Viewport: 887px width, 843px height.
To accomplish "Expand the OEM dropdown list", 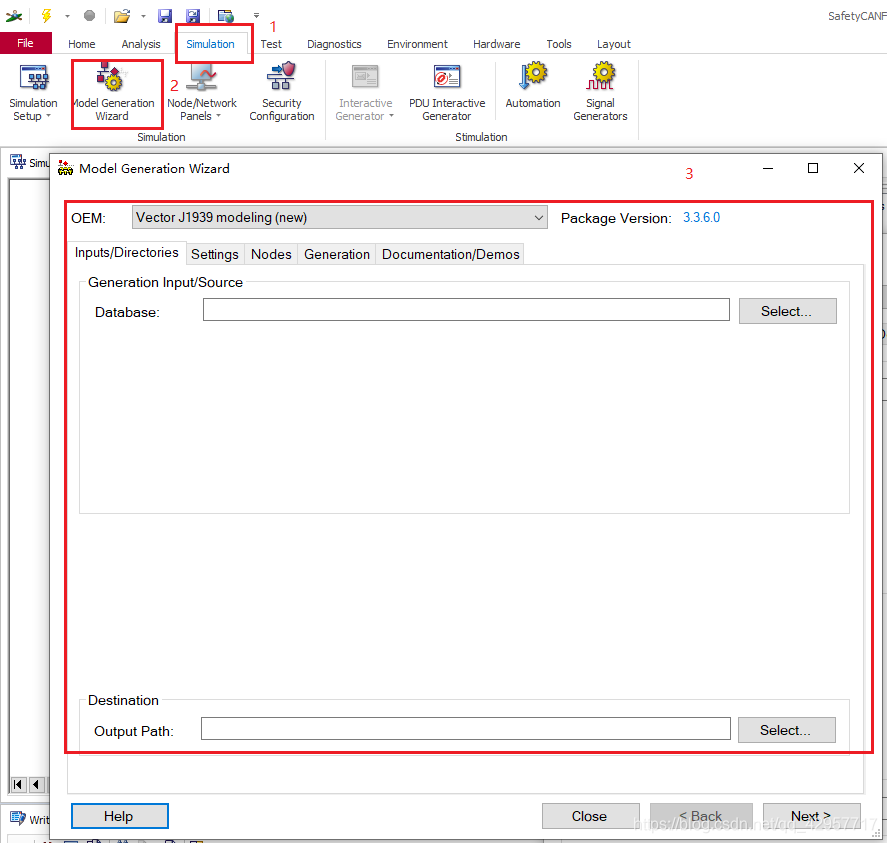I will pyautogui.click(x=539, y=217).
